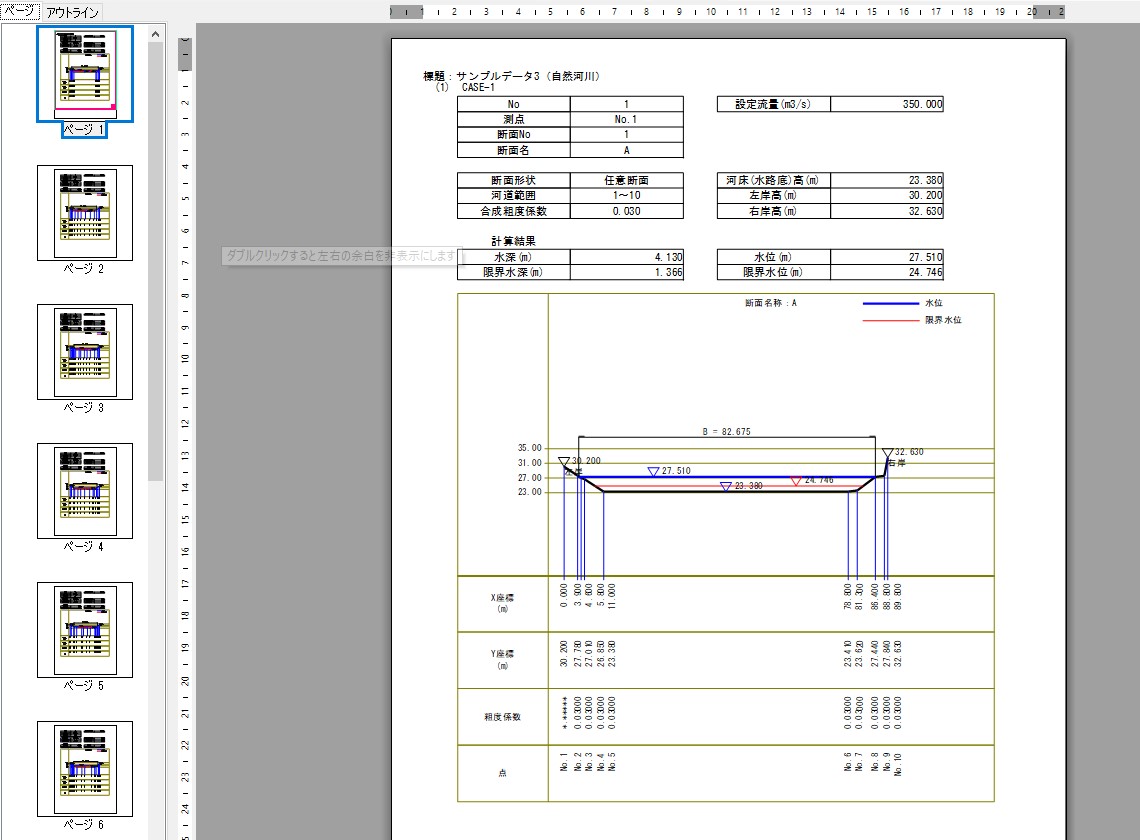Image resolution: width=1140 pixels, height=840 pixels.
Task: Switch to the アウトライン tab
Action: pyautogui.click(x=73, y=13)
